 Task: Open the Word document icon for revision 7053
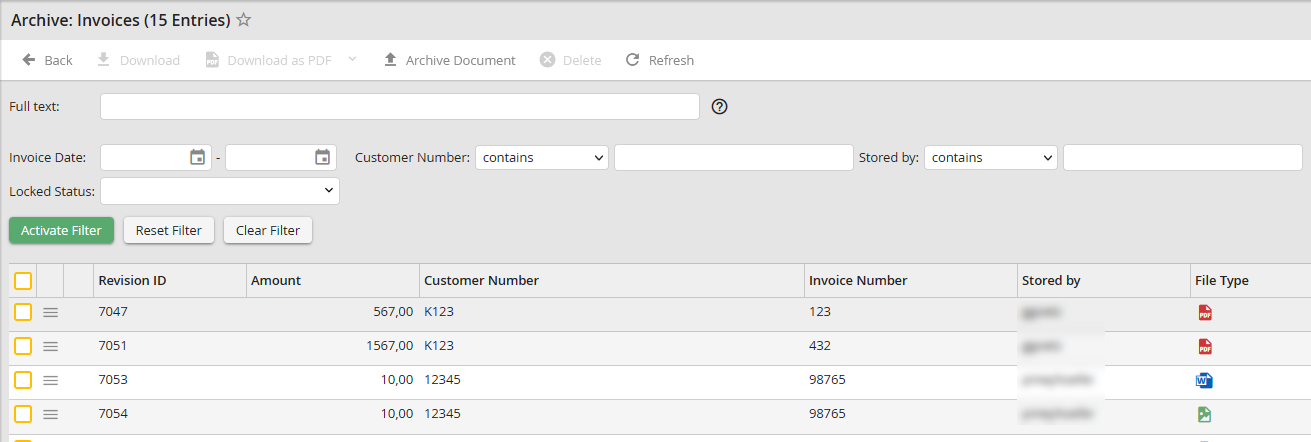tap(1204, 381)
